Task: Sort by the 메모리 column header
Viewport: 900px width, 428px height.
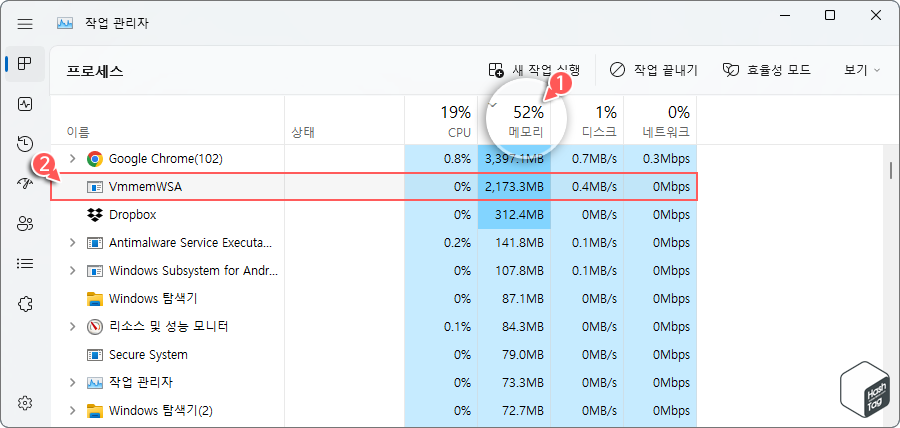Action: [514, 120]
